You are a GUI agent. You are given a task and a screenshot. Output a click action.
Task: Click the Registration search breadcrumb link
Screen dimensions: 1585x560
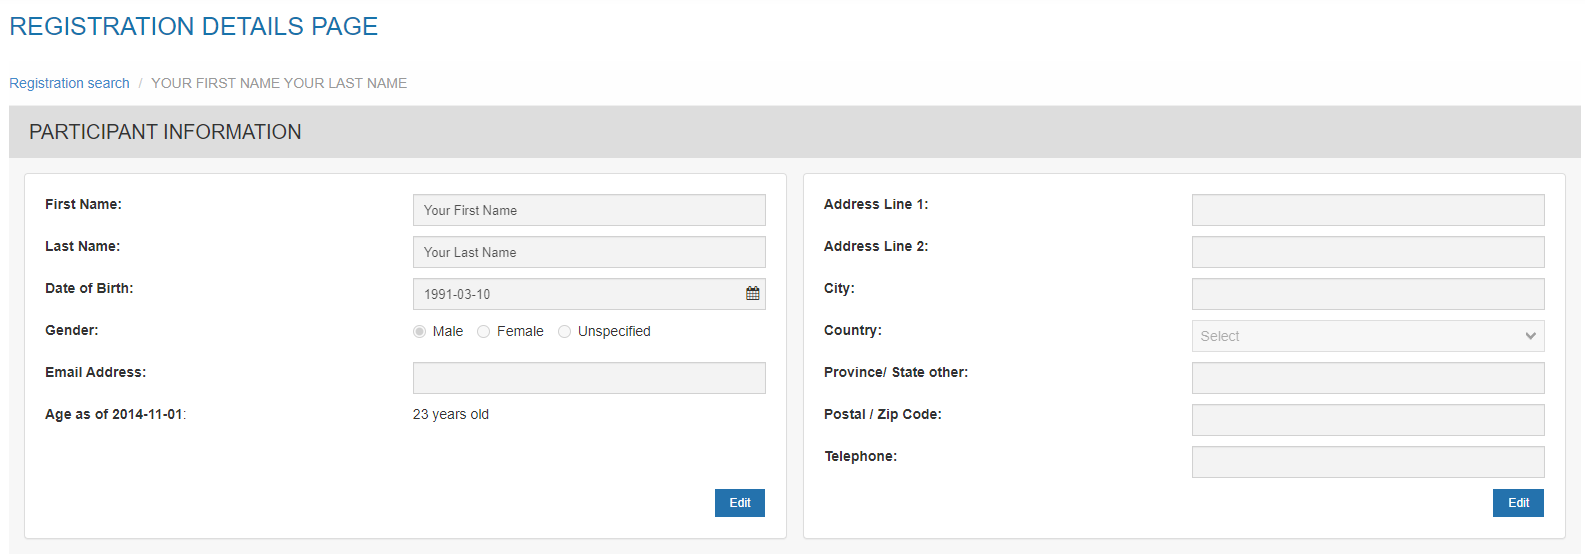[69, 83]
